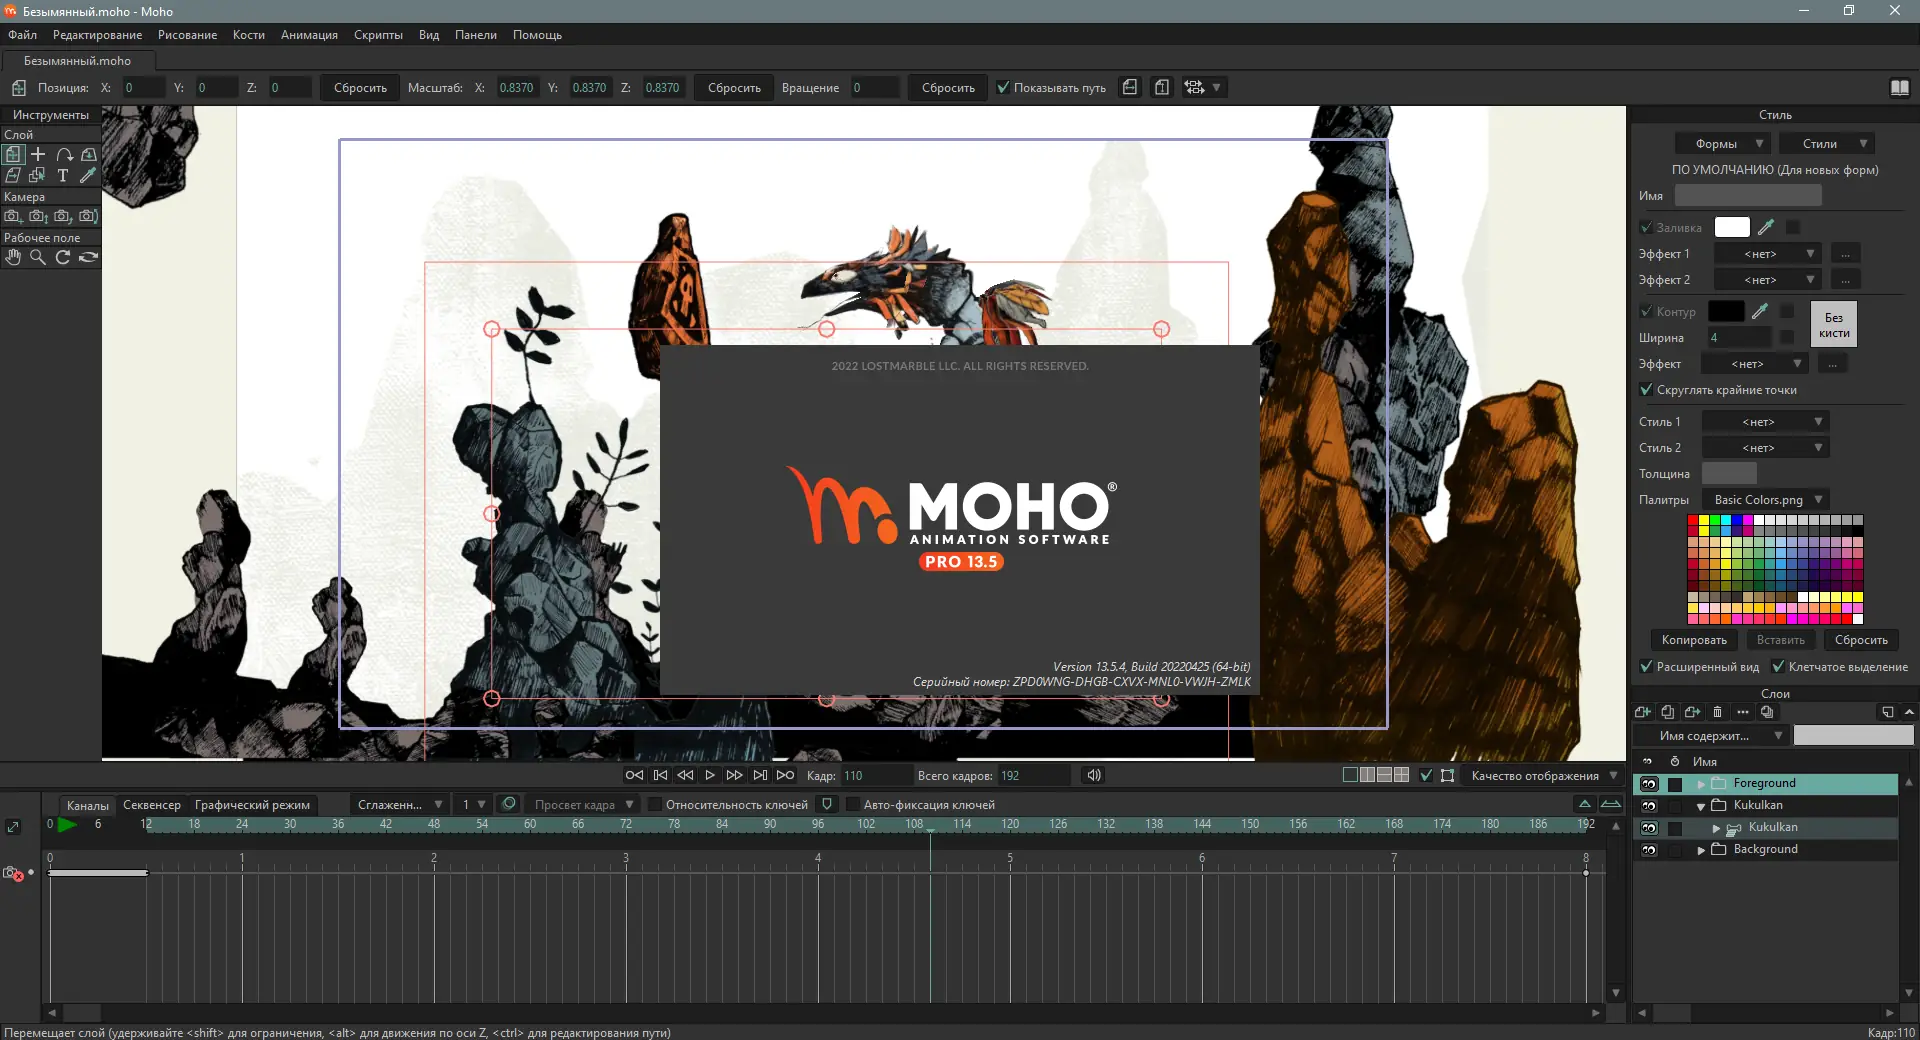Switch to the Секвенсер tab

tap(152, 804)
